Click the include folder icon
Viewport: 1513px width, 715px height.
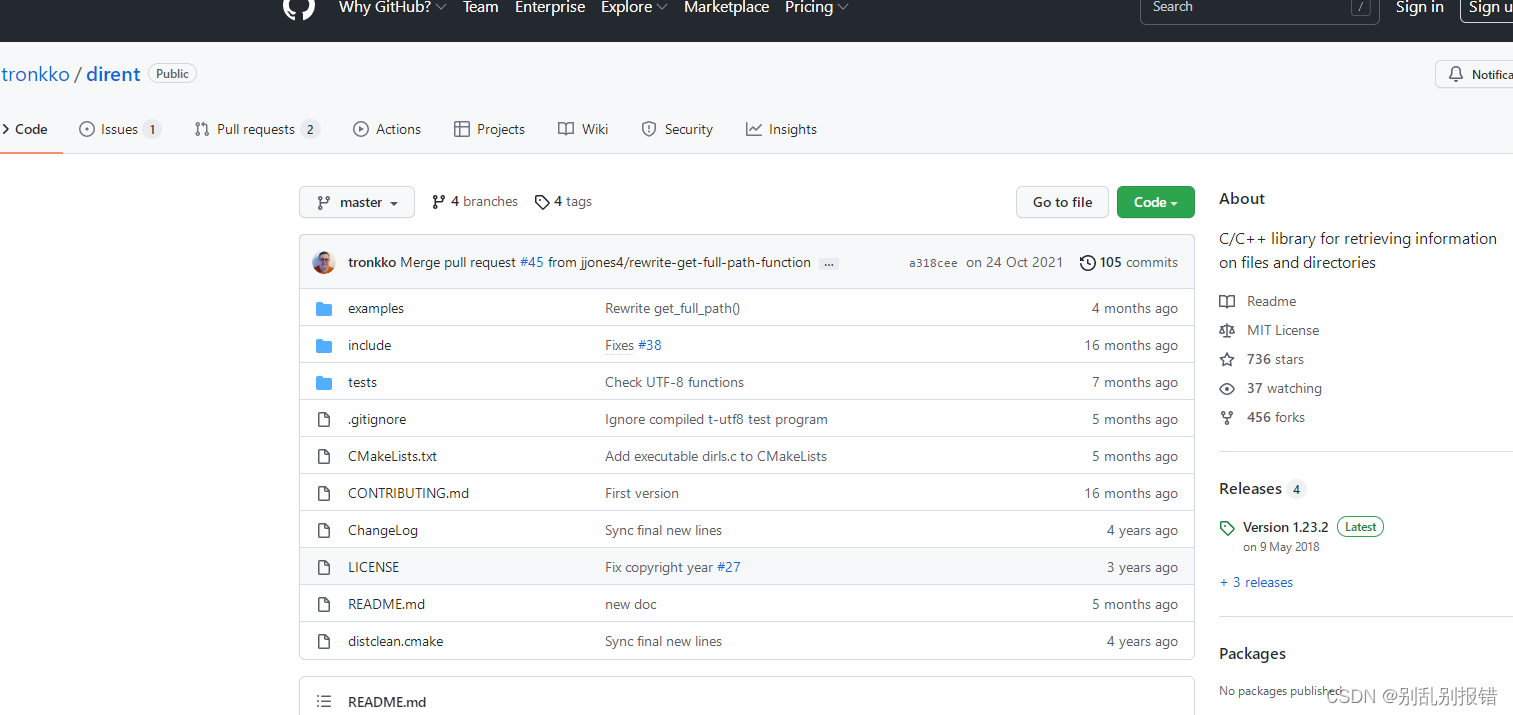click(324, 345)
